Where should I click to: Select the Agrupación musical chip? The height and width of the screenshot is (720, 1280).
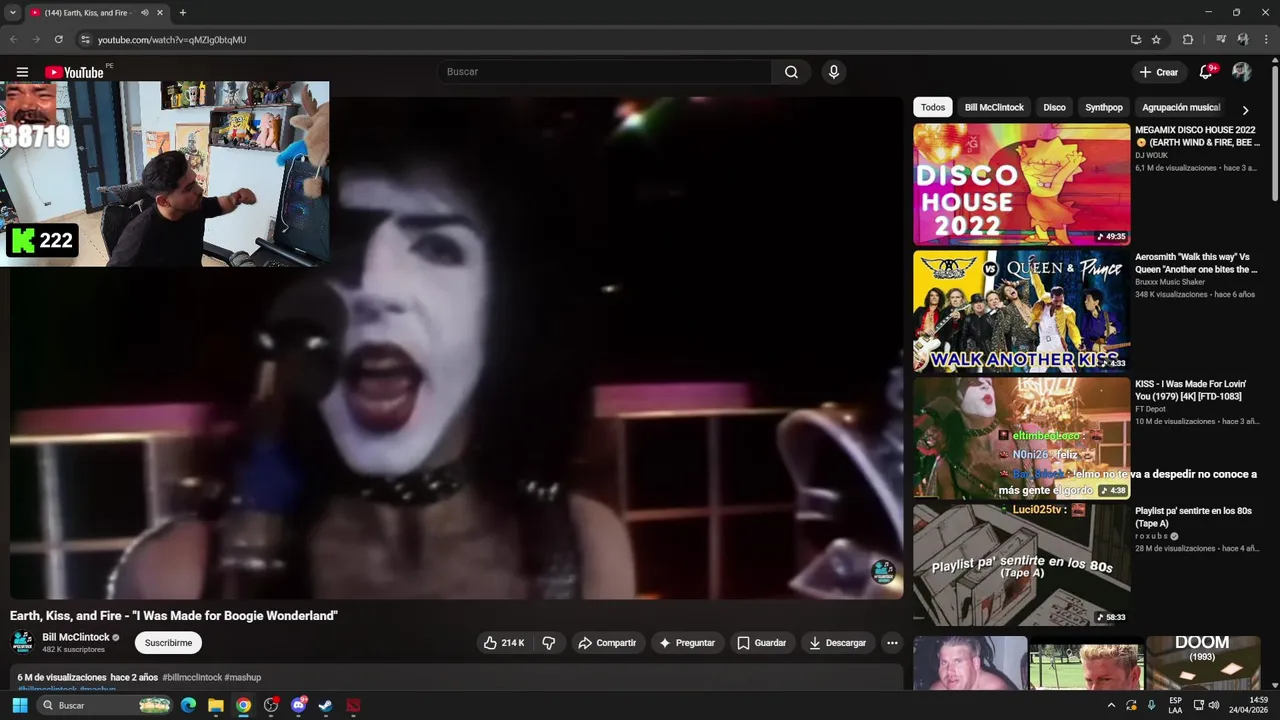(x=1181, y=107)
